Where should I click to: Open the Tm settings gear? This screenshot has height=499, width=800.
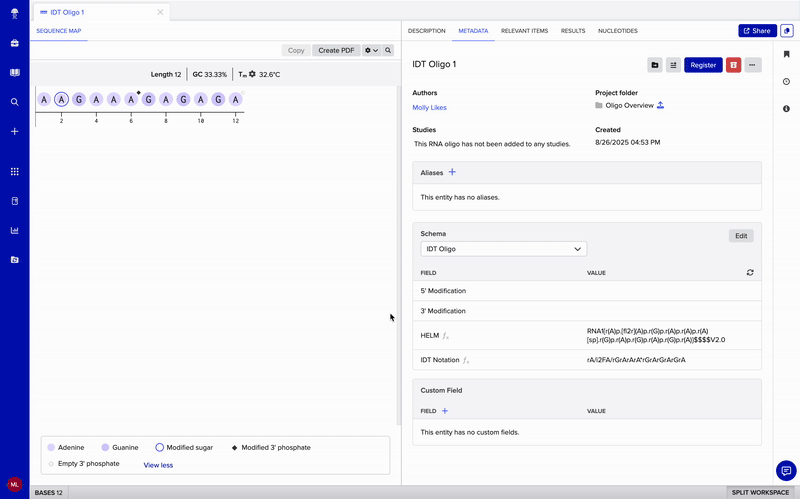point(252,74)
